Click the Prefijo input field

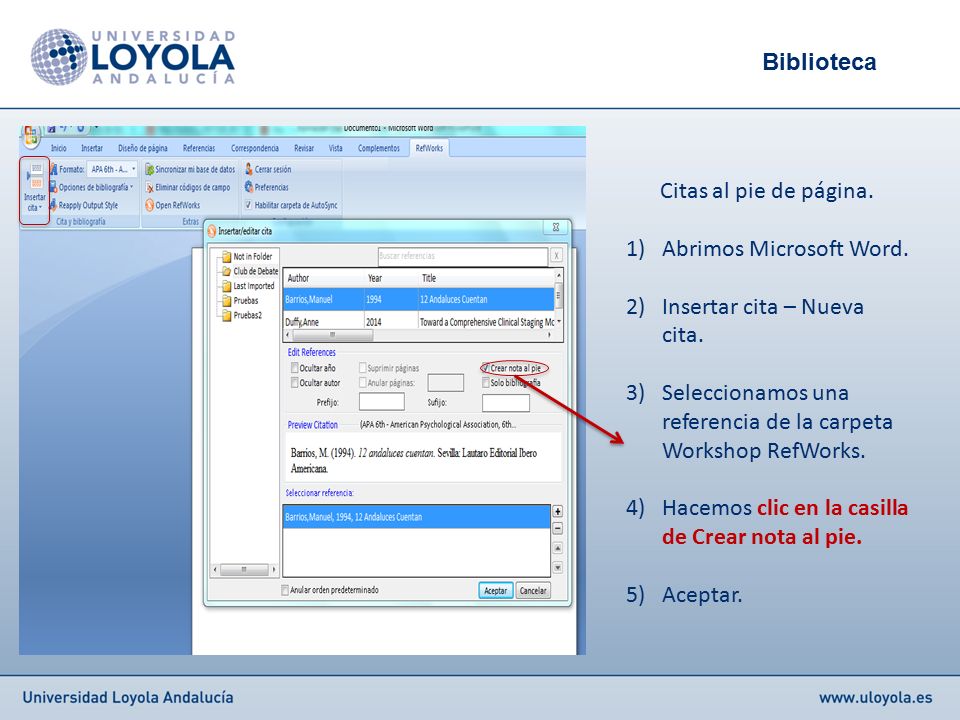point(381,402)
